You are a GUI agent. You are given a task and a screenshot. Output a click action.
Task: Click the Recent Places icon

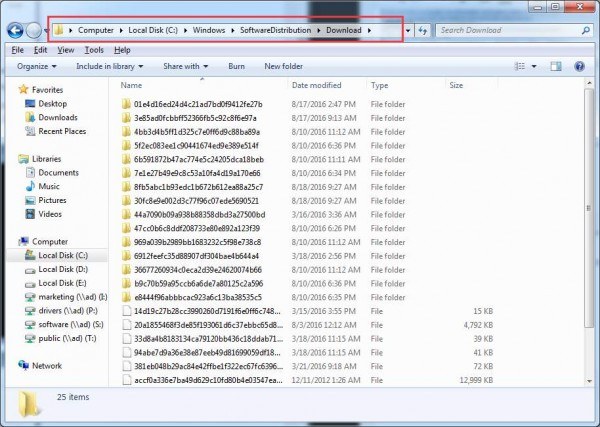pyautogui.click(x=30, y=131)
